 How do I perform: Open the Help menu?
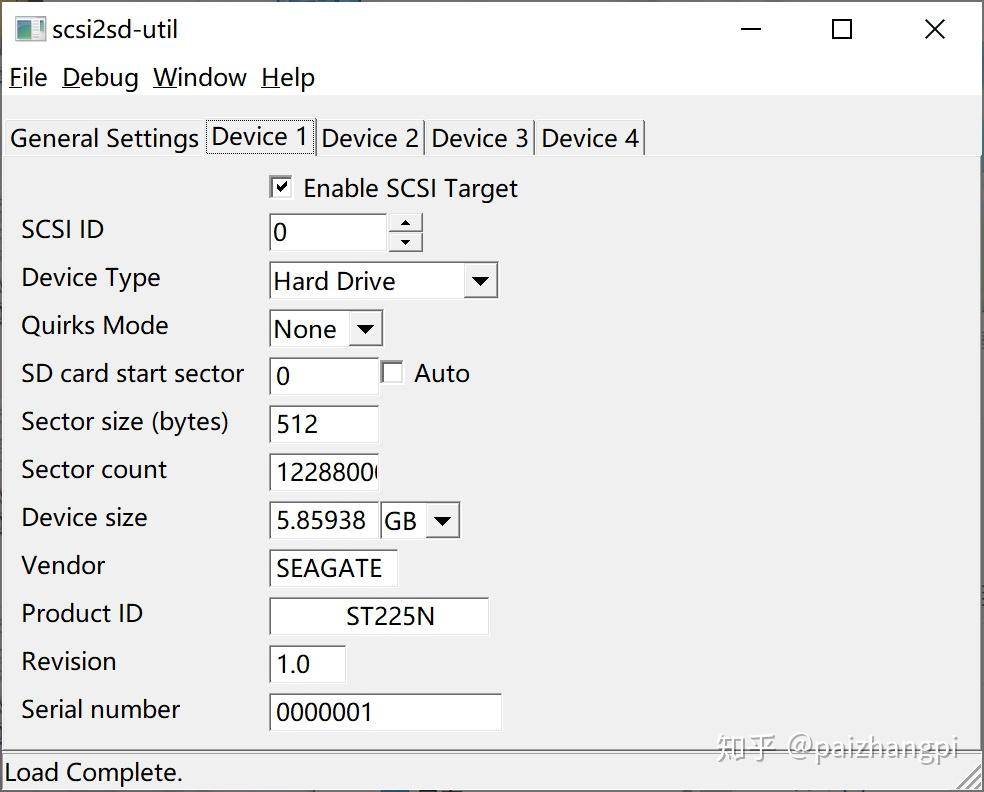tap(287, 77)
